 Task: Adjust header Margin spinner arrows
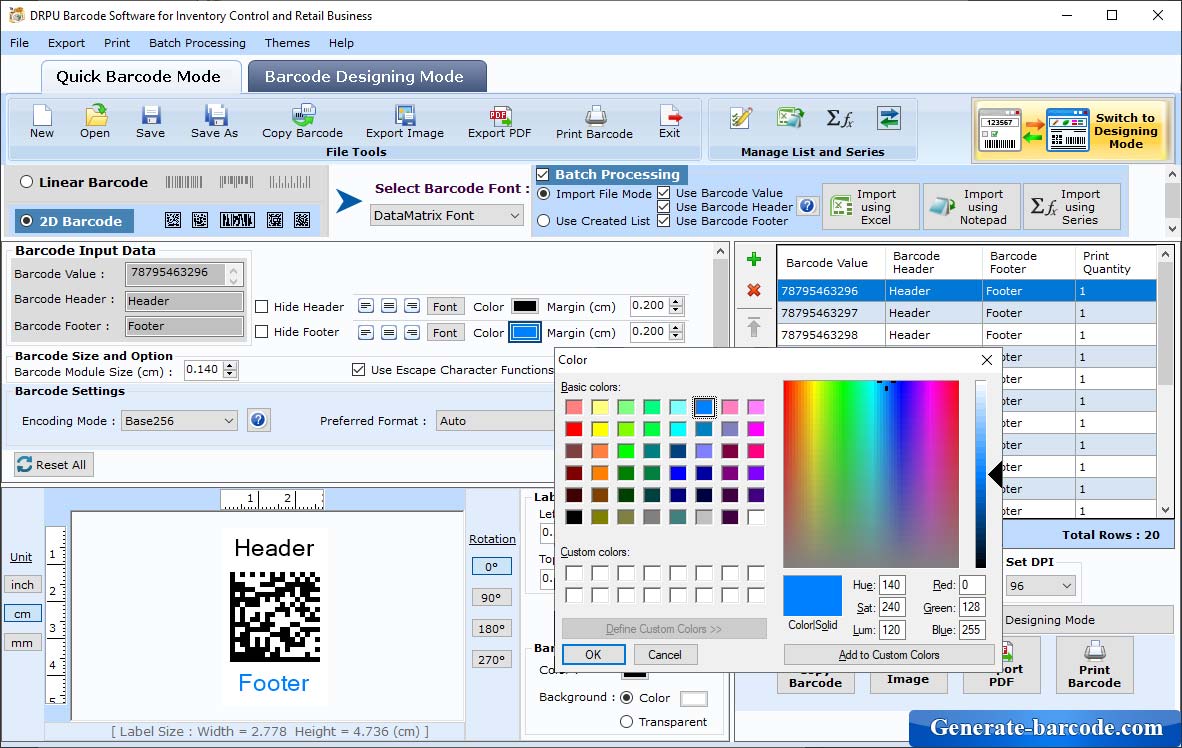pyautogui.click(x=676, y=305)
